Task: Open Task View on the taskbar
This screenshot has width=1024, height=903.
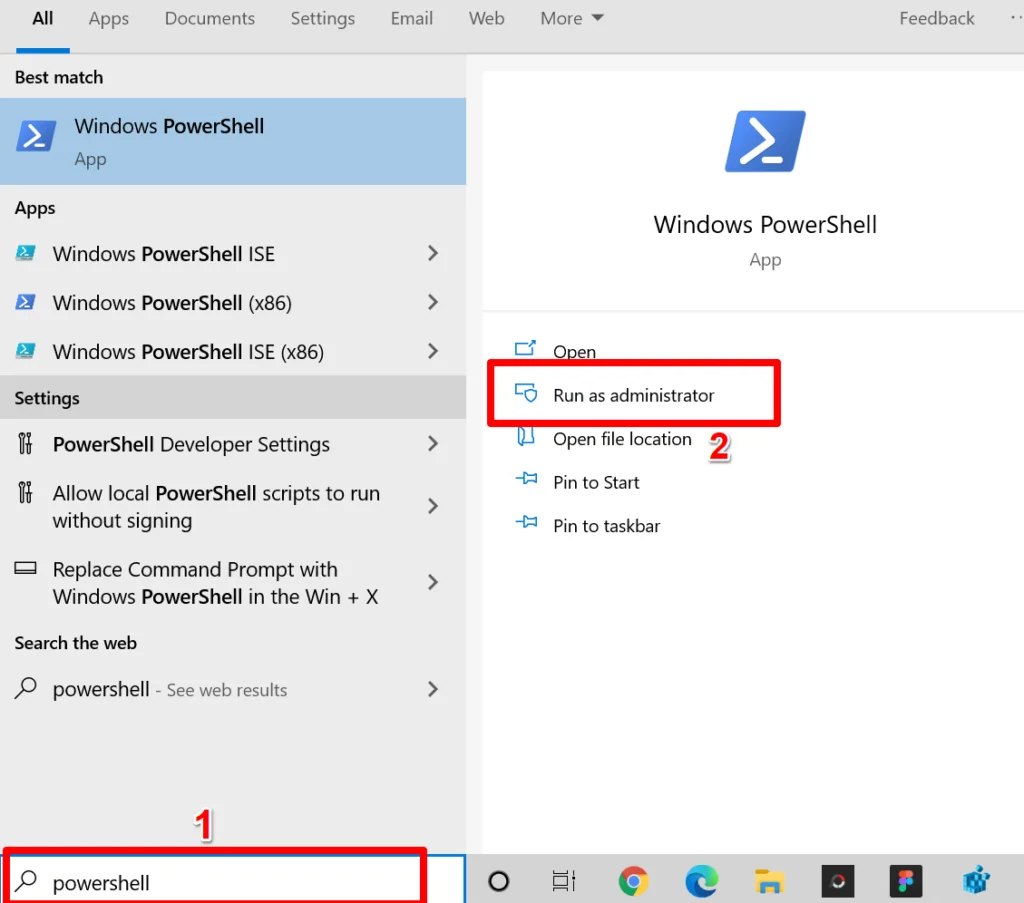Action: [564, 881]
